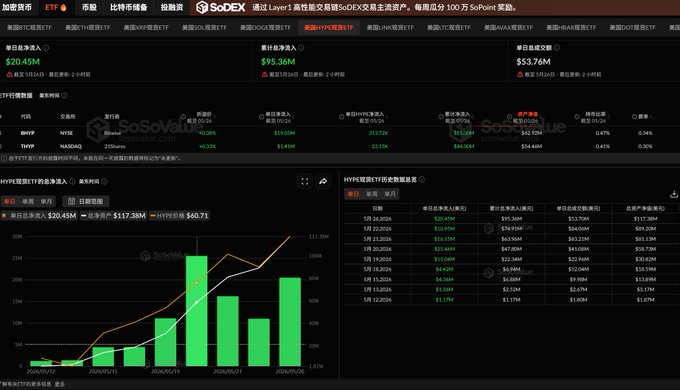This screenshot has height=390, width=680.
Task: Click the $25.46M cell in history table
Action: point(445,249)
